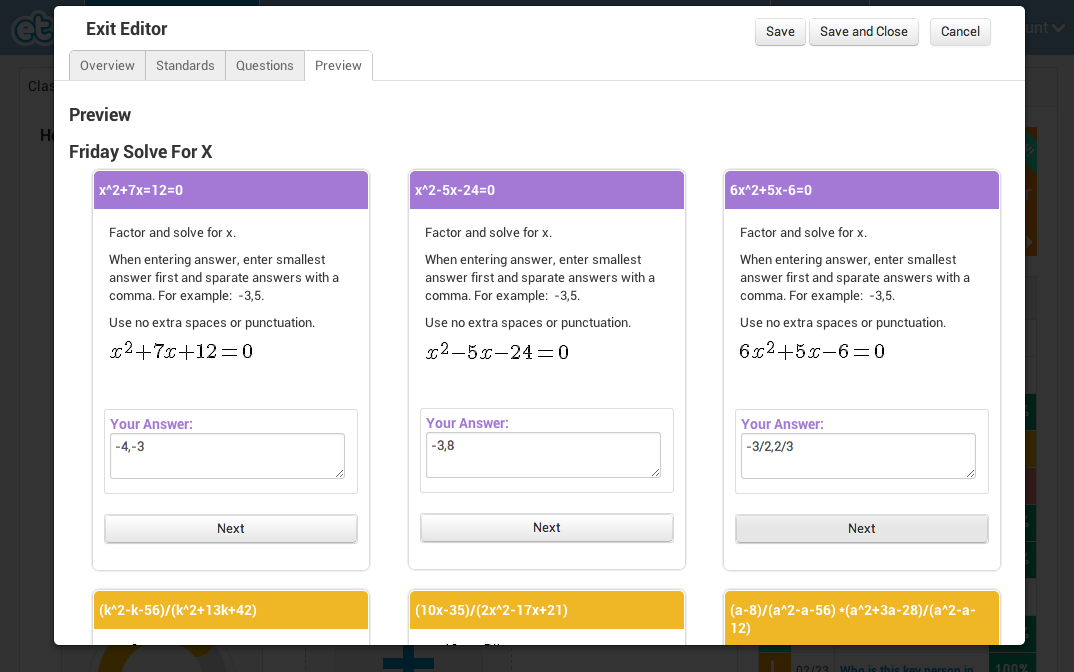
Task: Select purple header x^2+7x=12=0
Action: (x=231, y=190)
